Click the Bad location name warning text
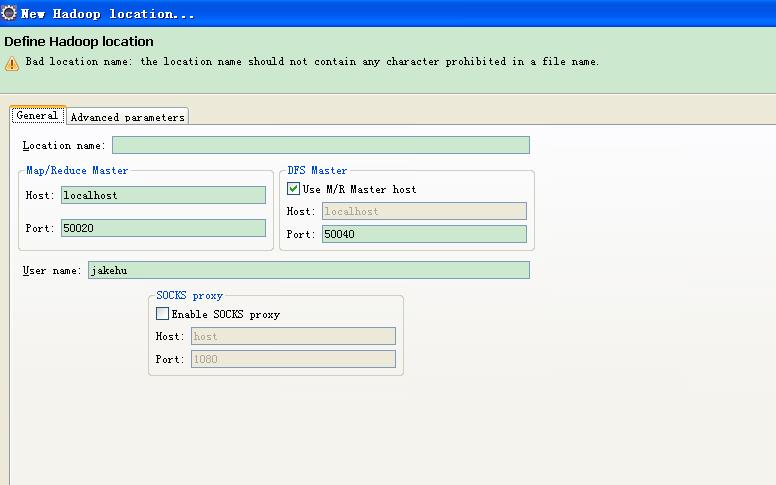Viewport: 776px width, 485px height. tap(312, 62)
